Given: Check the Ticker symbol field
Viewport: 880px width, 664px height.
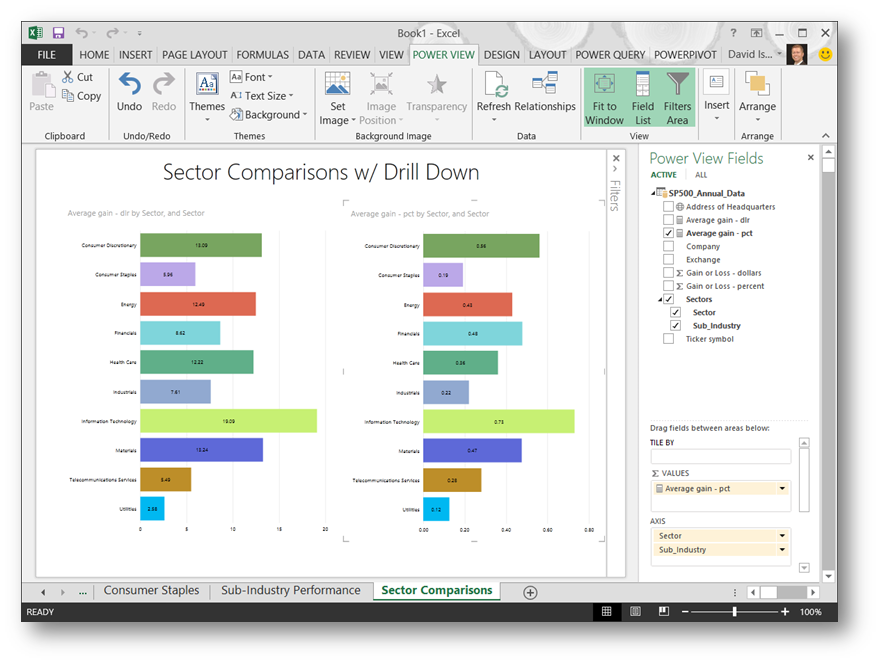Looking at the screenshot, I should tap(668, 339).
